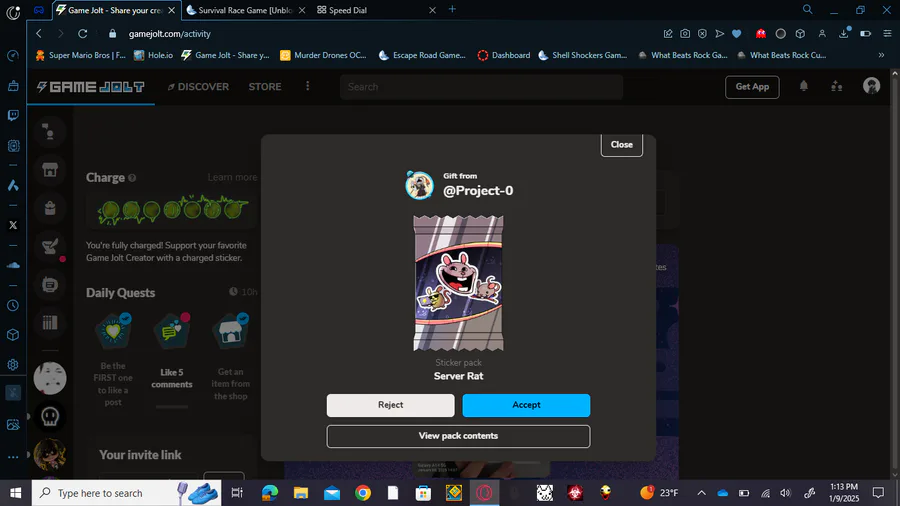The height and width of the screenshot is (506, 900).
Task: Open Twitch in Opera sidebar
Action: pos(13,115)
